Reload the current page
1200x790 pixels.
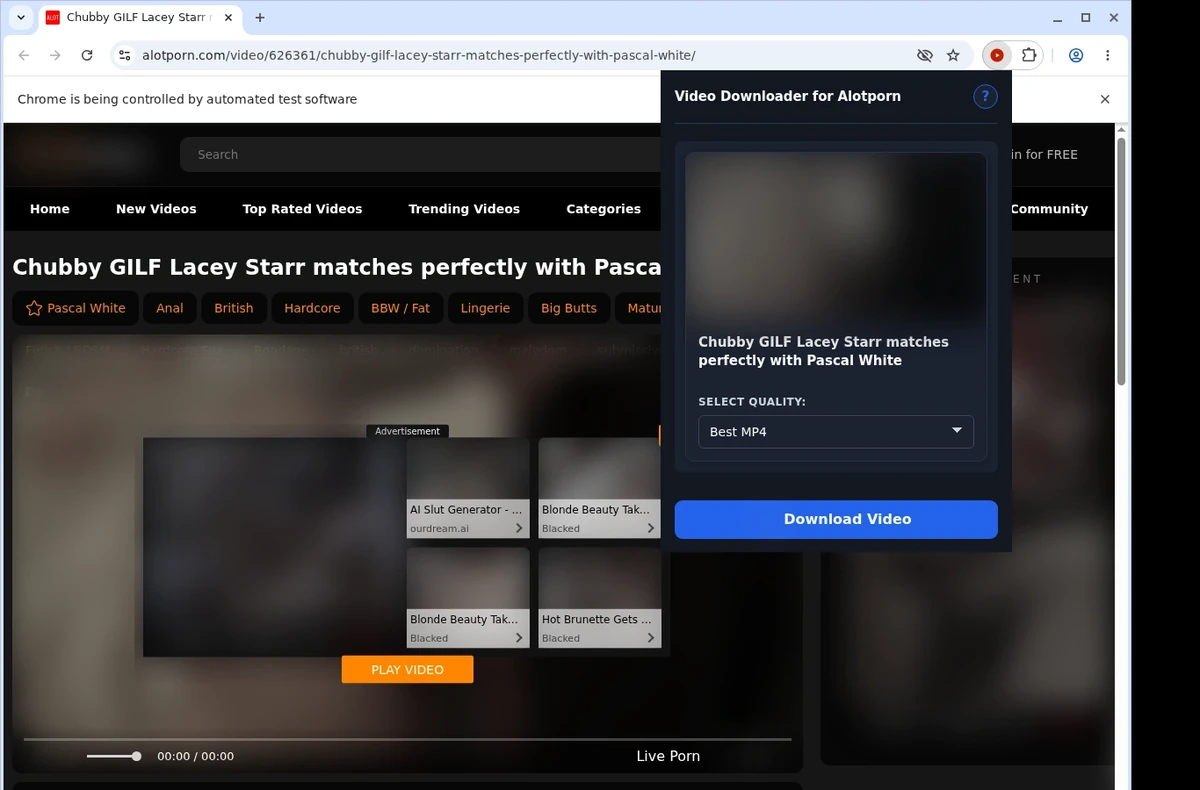coord(87,56)
